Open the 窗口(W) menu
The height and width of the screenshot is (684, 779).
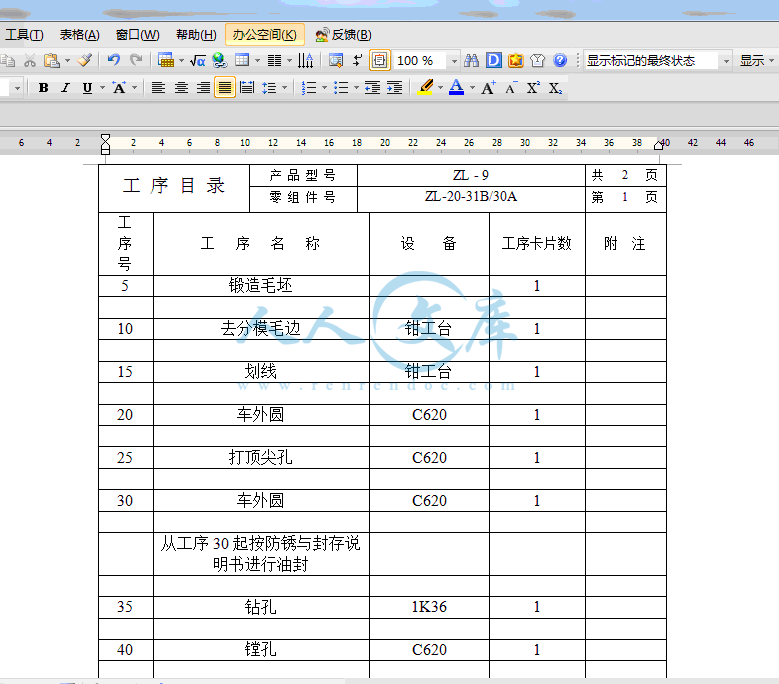coord(138,35)
